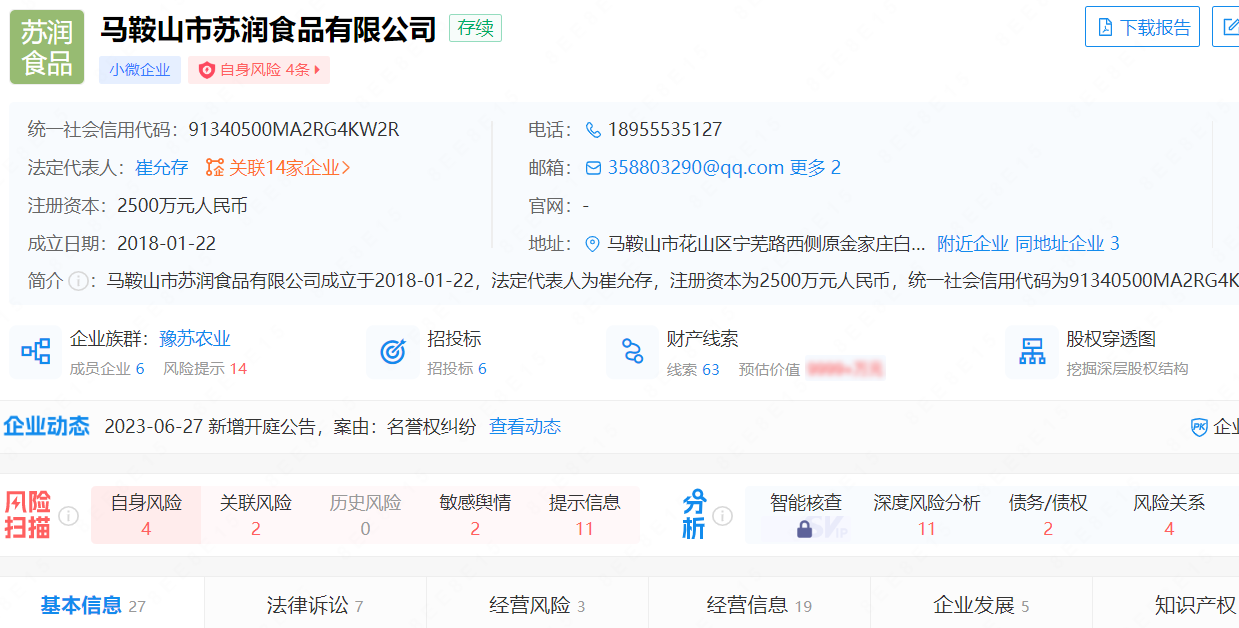
Task: Switch to 基本信息 27 tab
Action: coord(93,605)
